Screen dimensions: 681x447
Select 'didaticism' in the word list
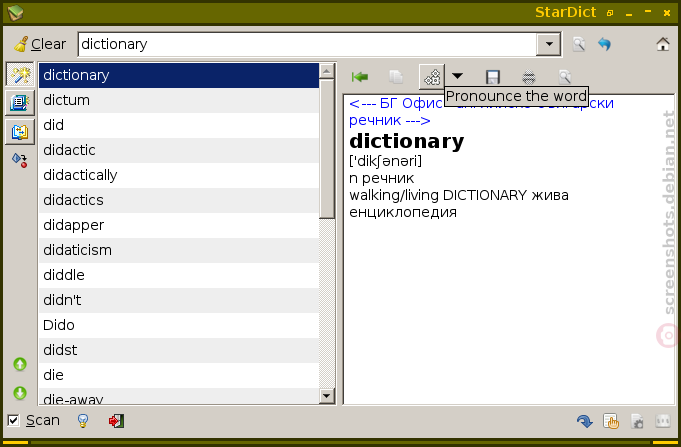click(179, 250)
